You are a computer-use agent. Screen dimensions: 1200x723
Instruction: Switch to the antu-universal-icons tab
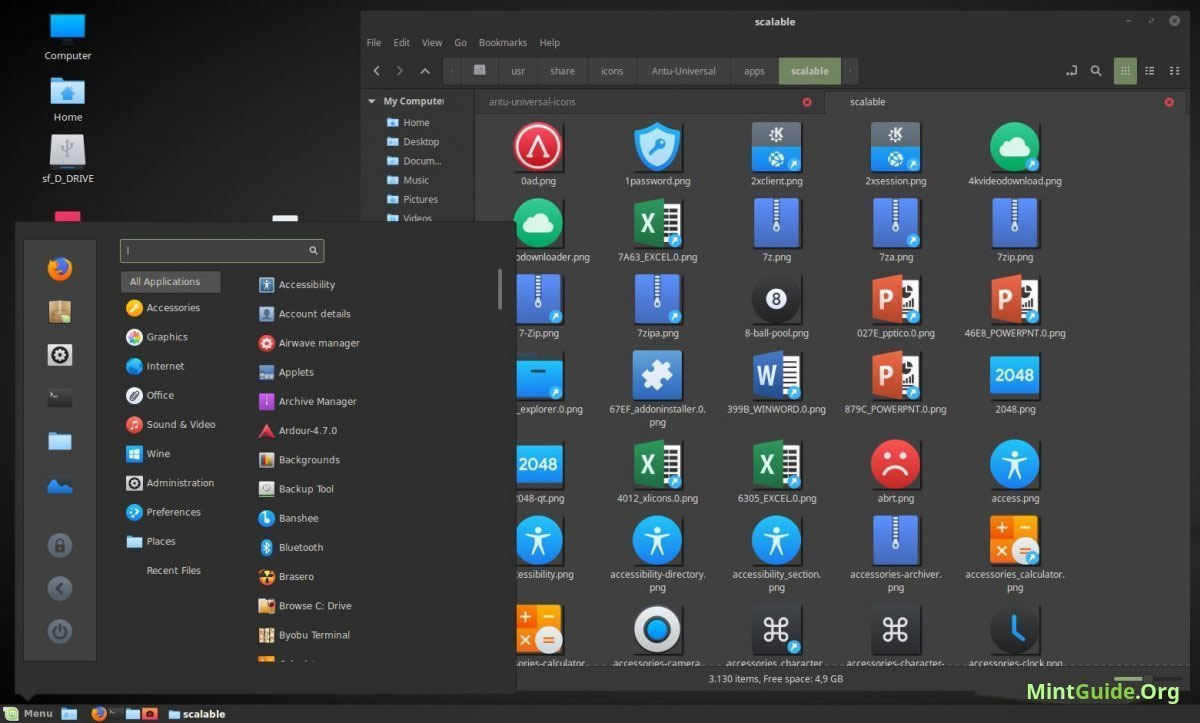[x=531, y=102]
